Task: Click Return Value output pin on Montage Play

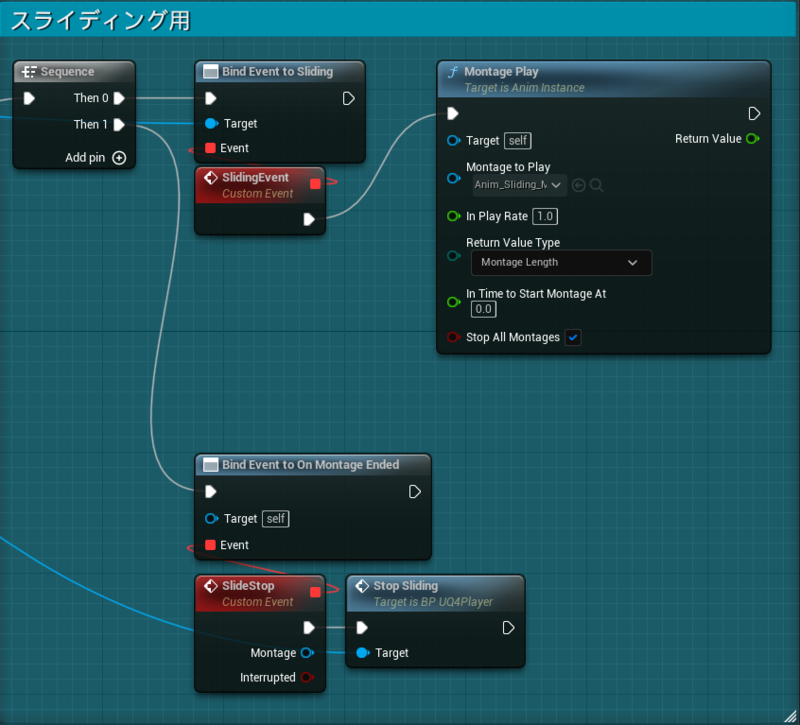Action: click(x=753, y=138)
